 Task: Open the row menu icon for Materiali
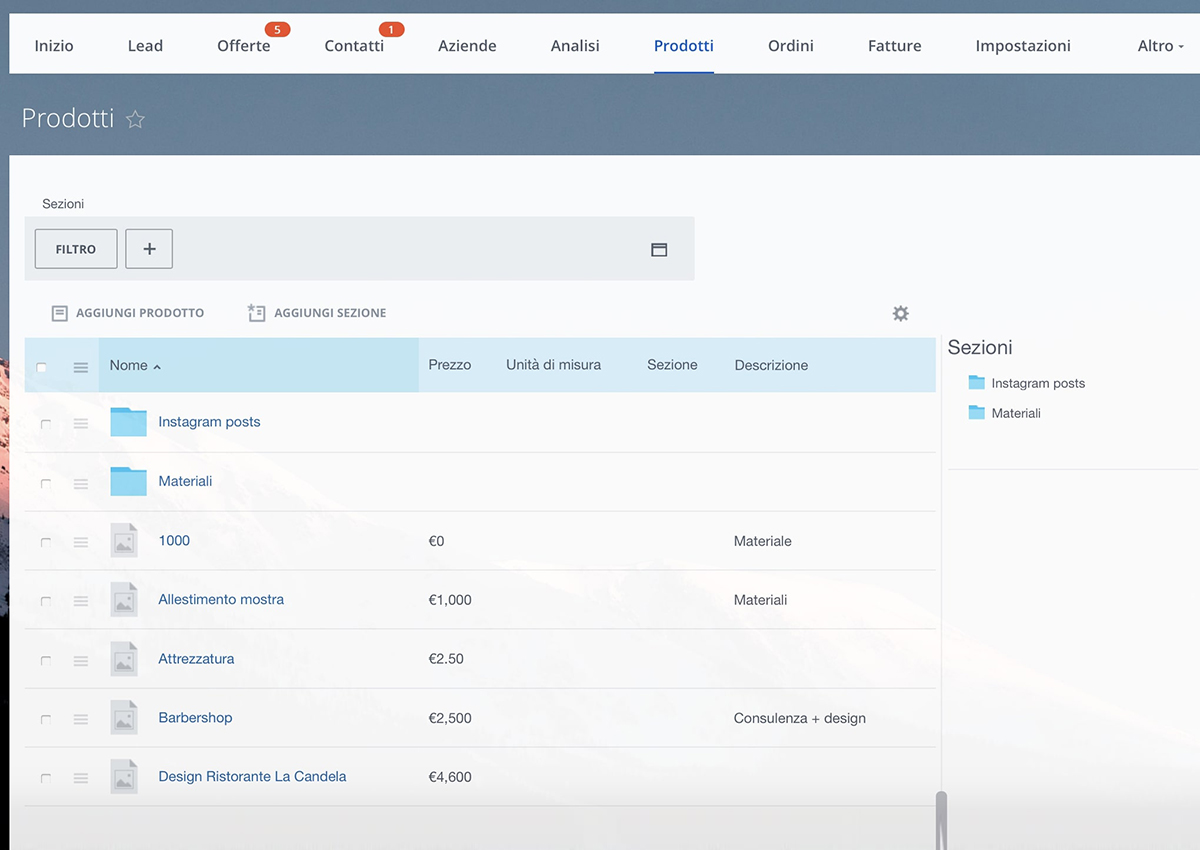pyautogui.click(x=81, y=484)
